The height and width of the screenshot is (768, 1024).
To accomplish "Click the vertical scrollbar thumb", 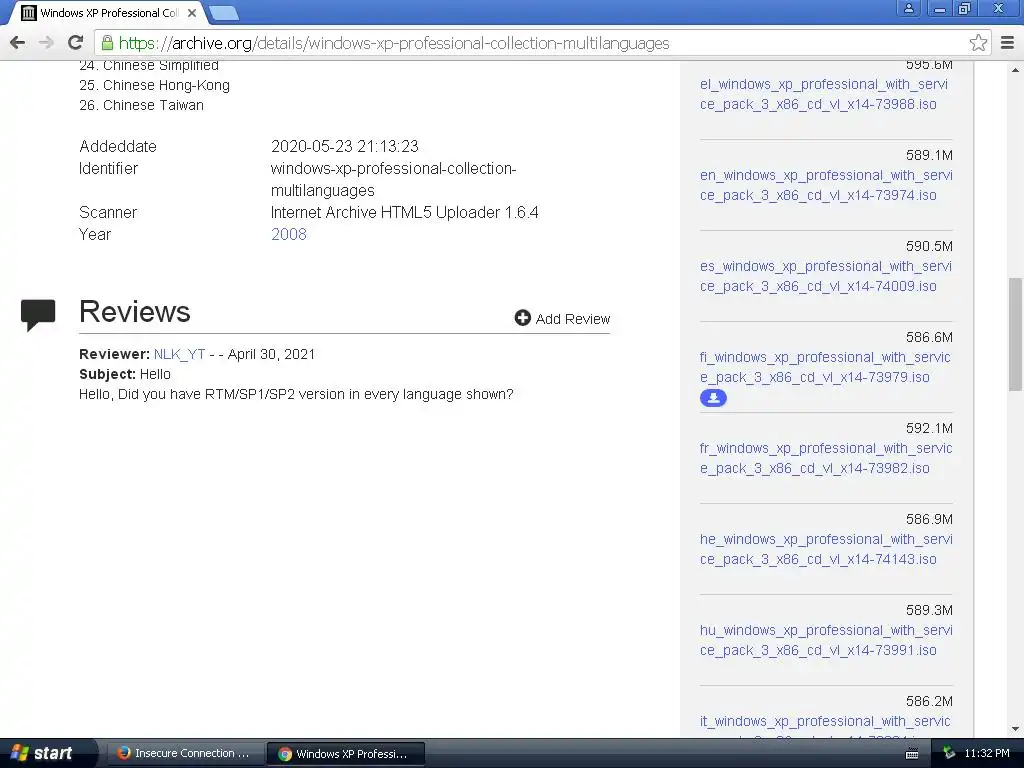I will coord(1016,334).
